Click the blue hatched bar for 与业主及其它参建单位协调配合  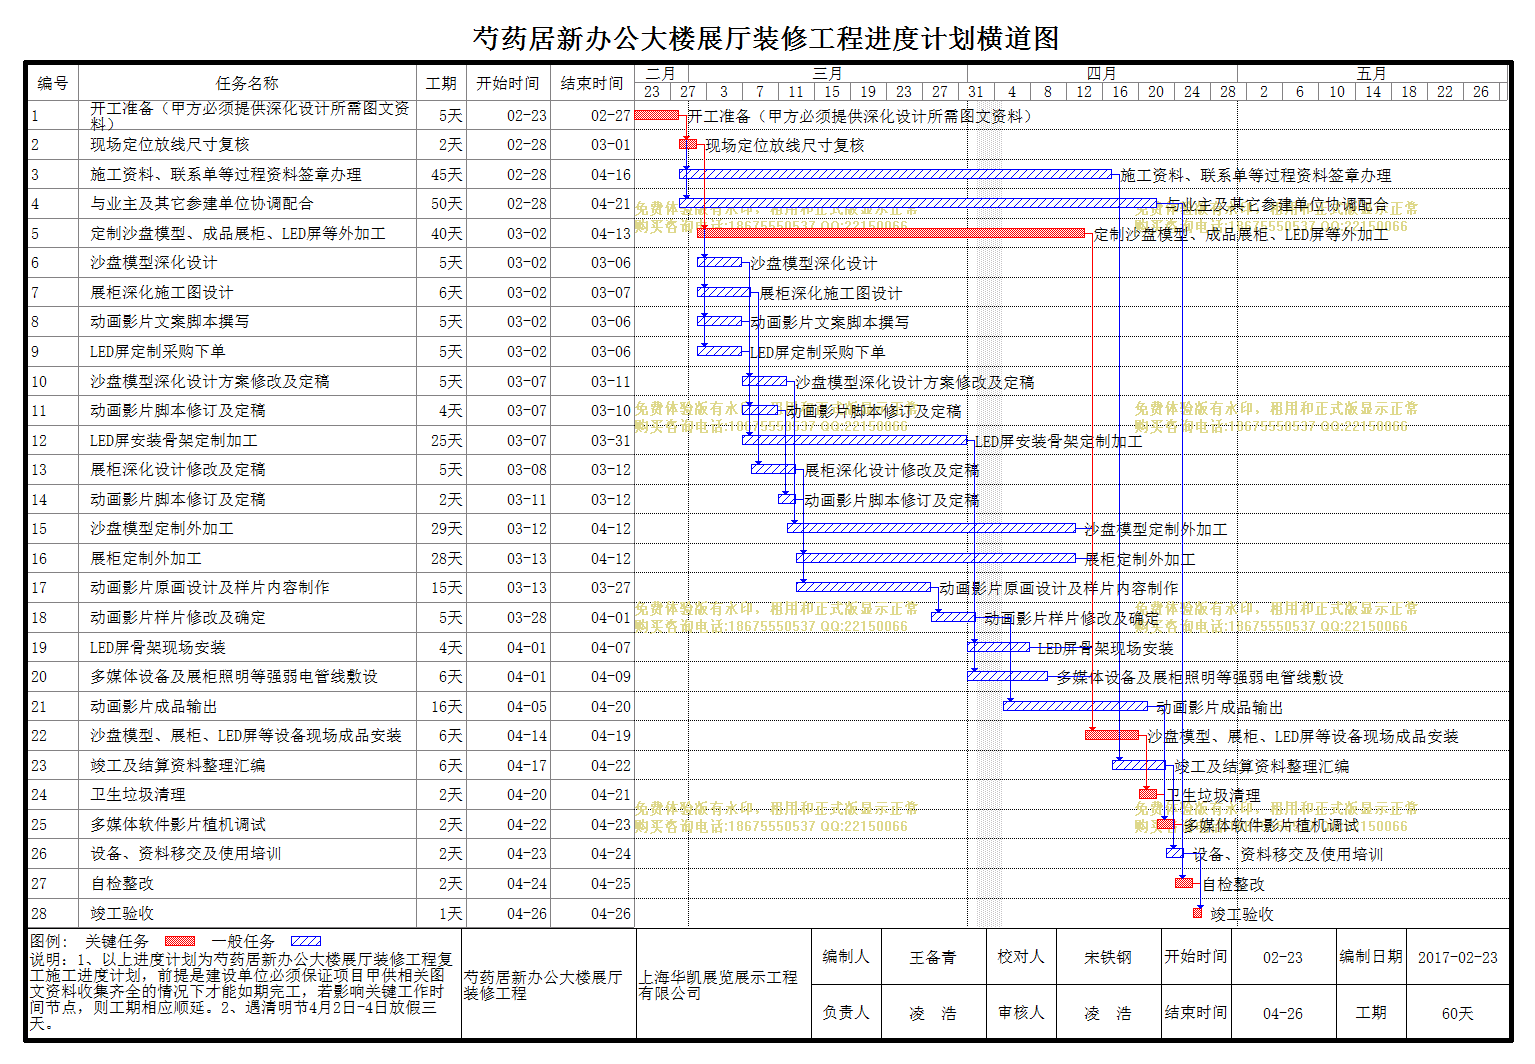[918, 203]
